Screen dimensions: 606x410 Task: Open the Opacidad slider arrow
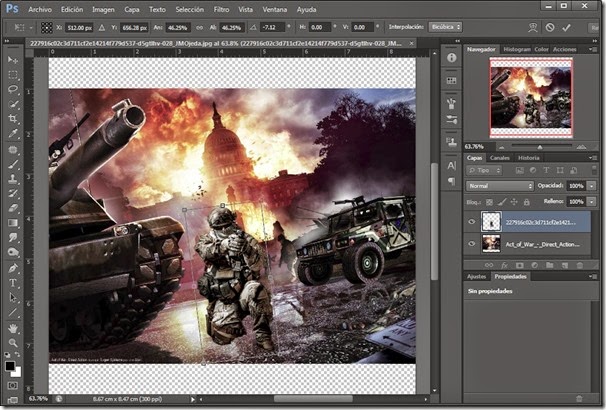pos(592,186)
